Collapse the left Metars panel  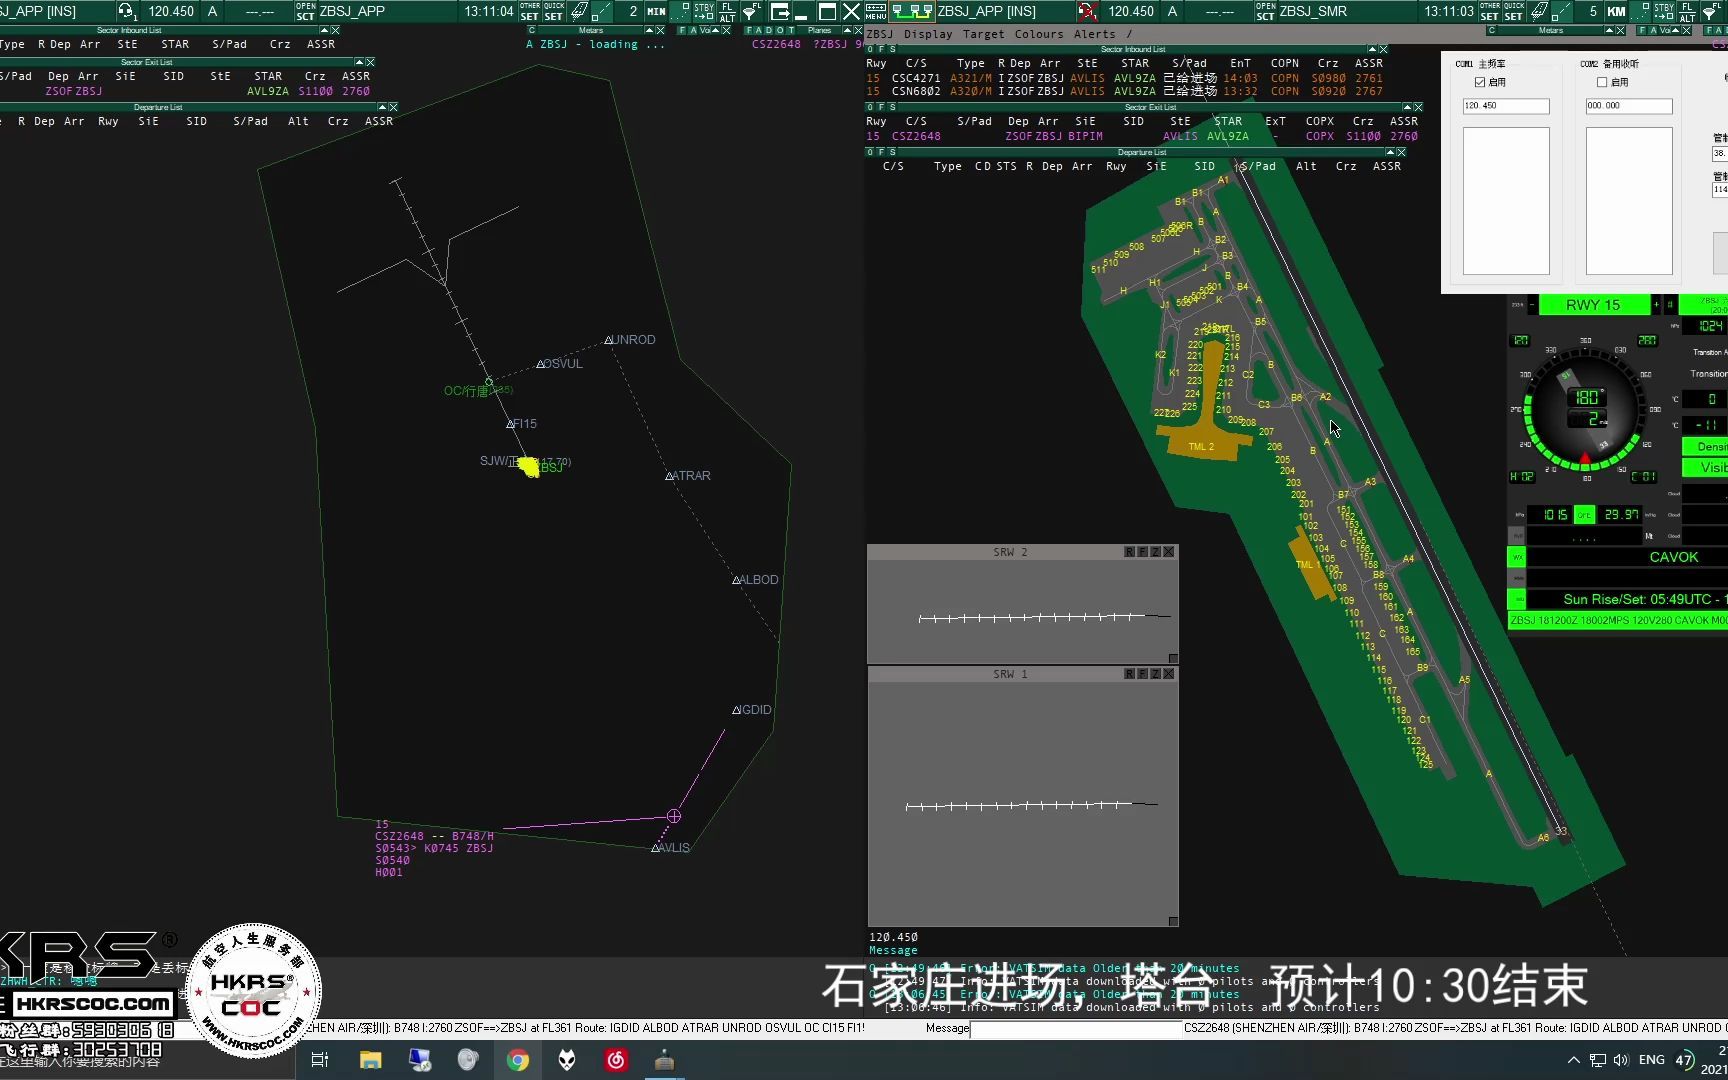[x=647, y=30]
